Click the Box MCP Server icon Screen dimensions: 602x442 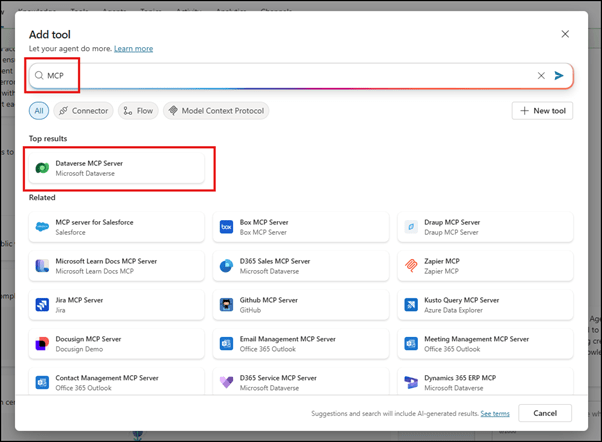tap(227, 227)
